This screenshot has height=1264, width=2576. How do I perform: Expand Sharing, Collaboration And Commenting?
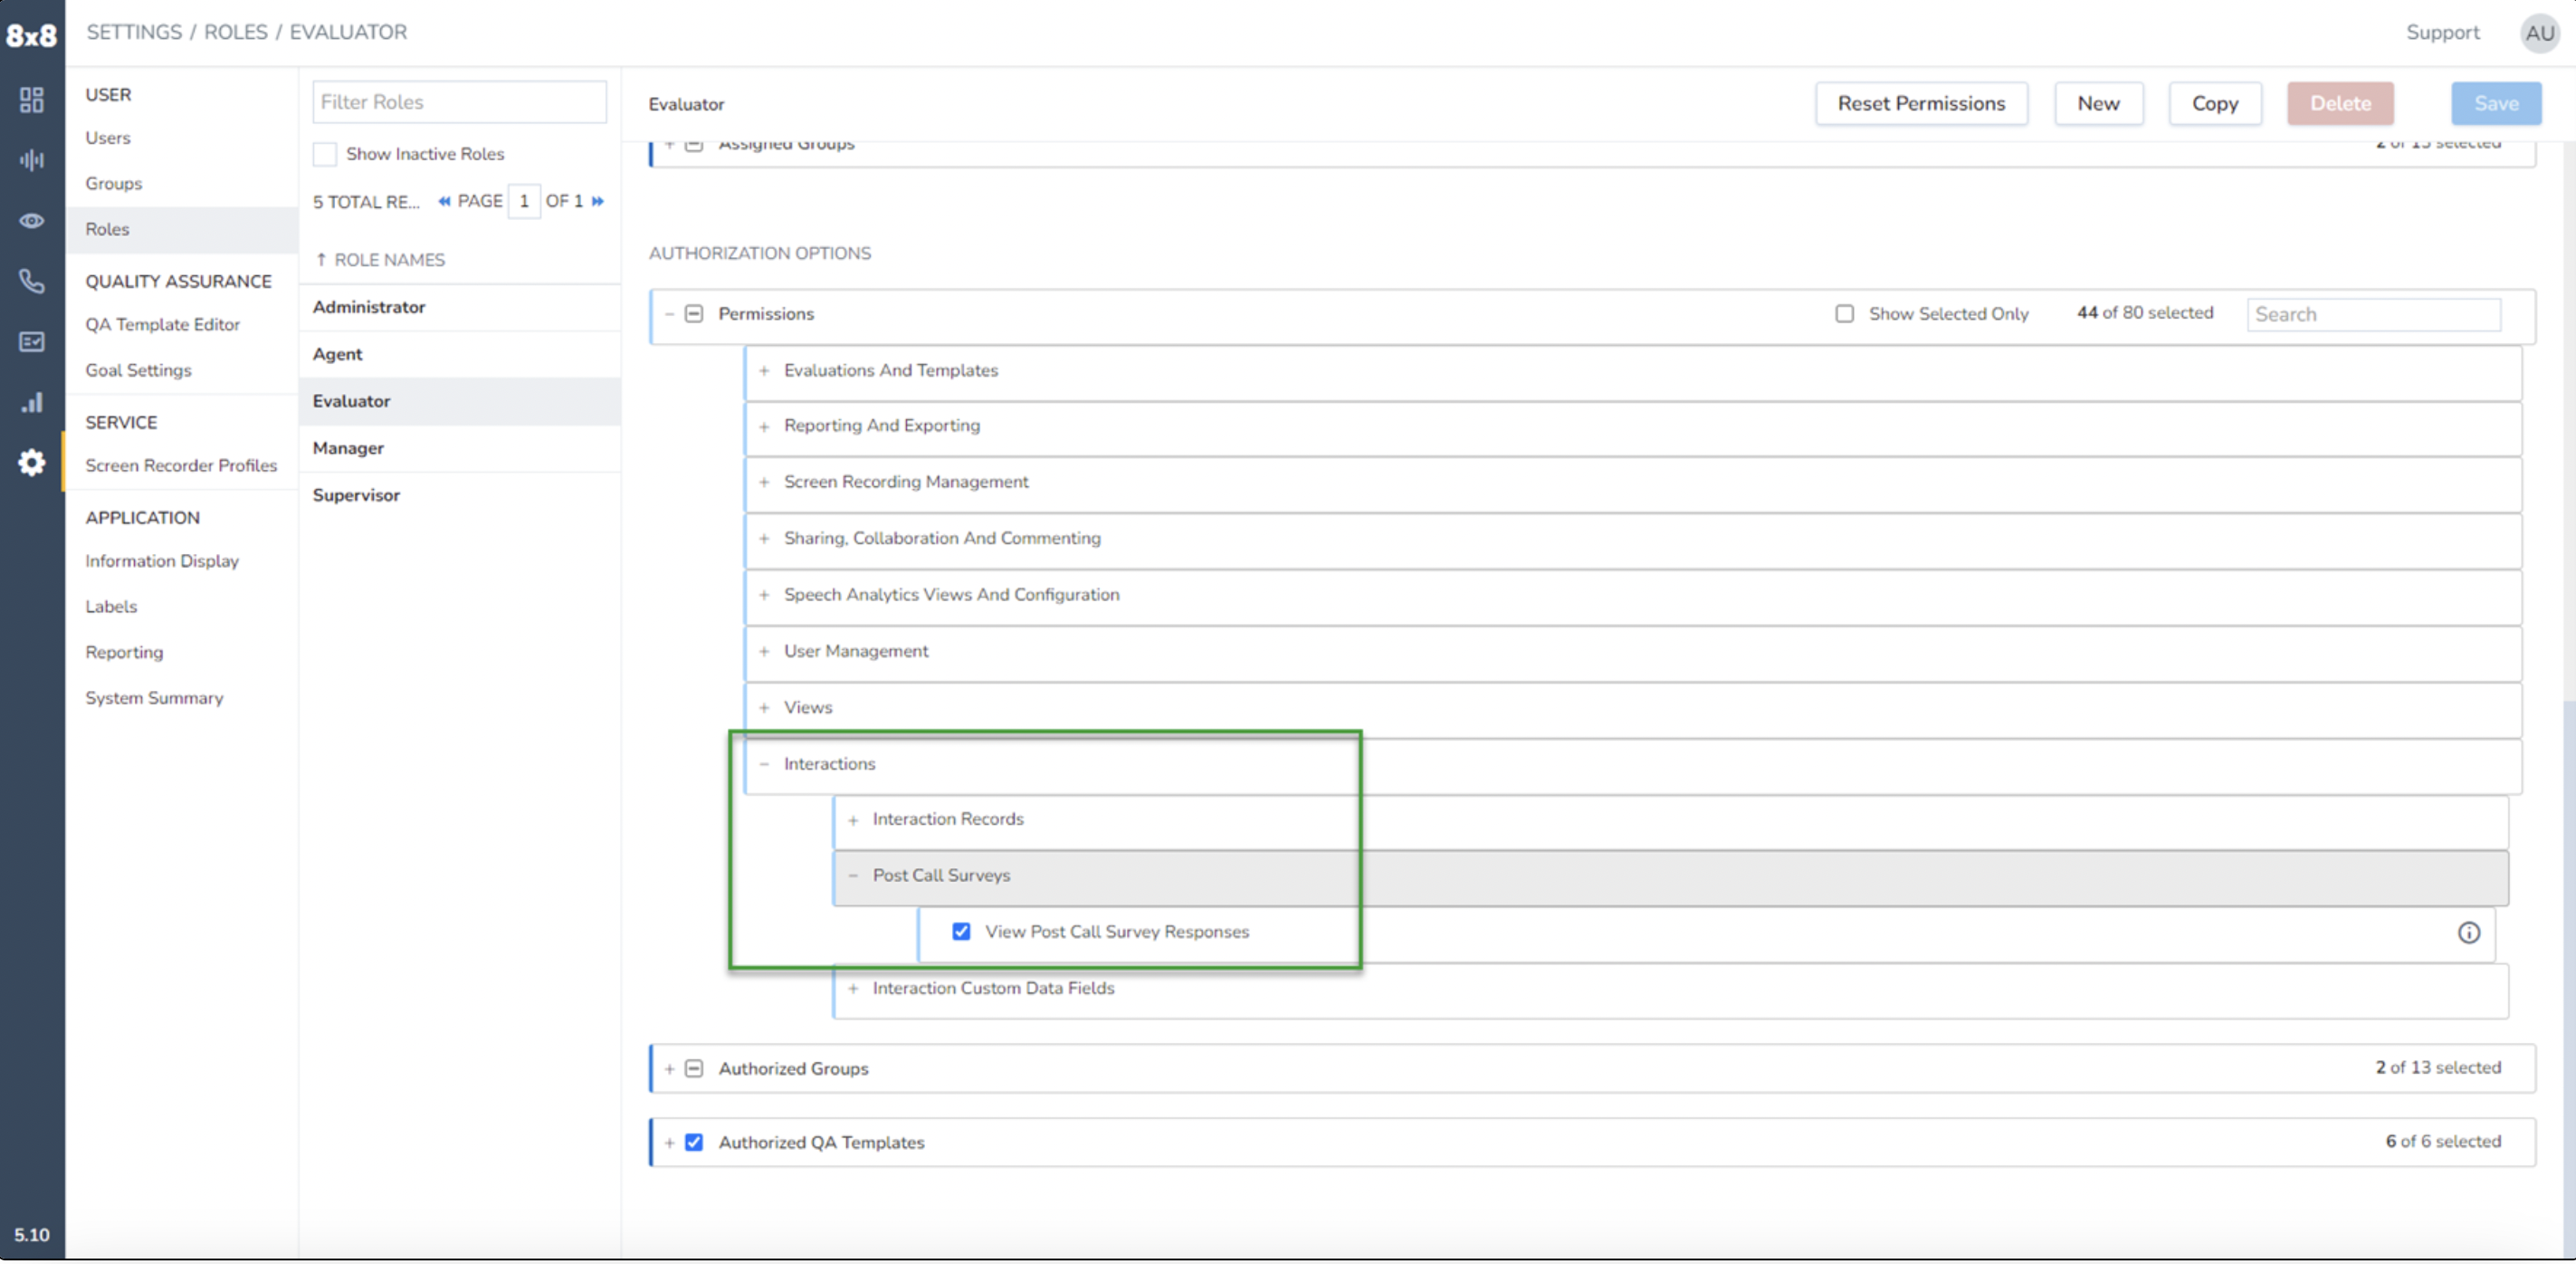pos(764,539)
